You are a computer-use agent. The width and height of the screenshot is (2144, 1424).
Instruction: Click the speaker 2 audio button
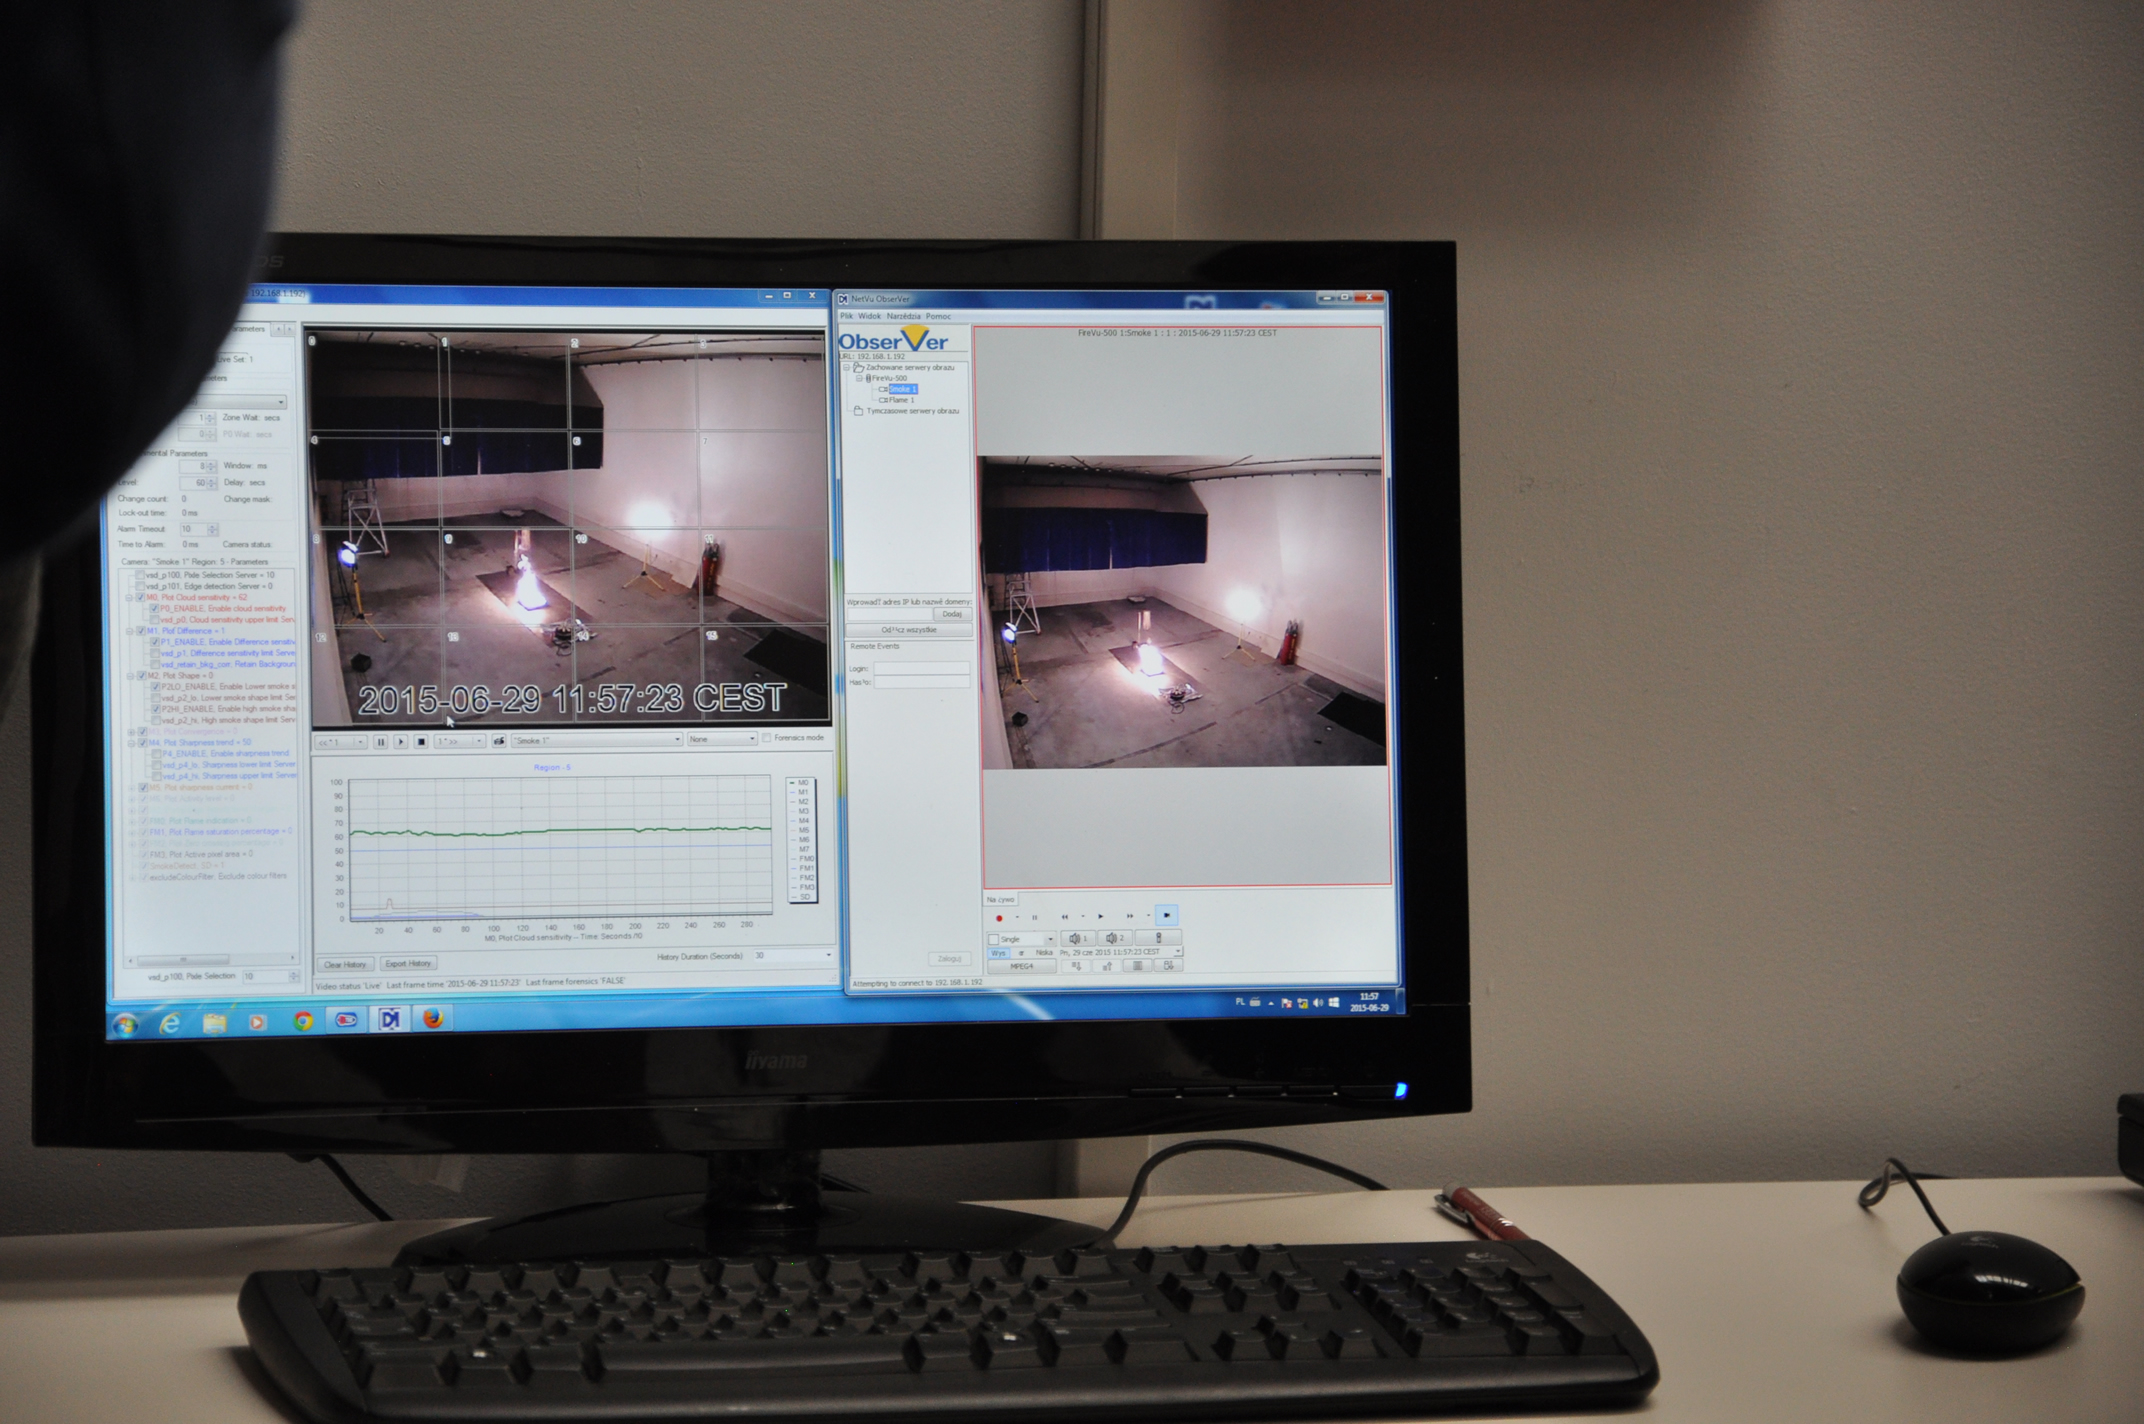coord(1115,938)
